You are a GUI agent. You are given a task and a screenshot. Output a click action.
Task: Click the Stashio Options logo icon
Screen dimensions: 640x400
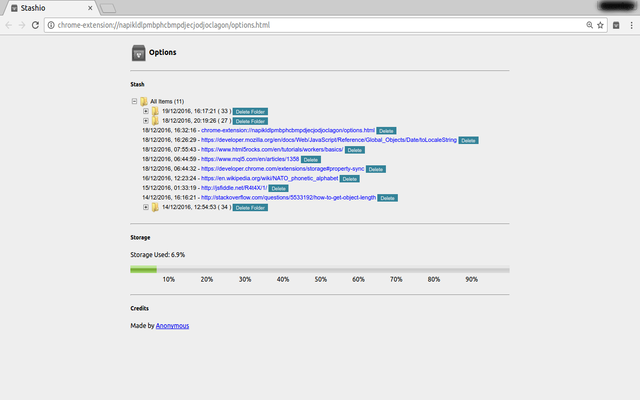(138, 53)
